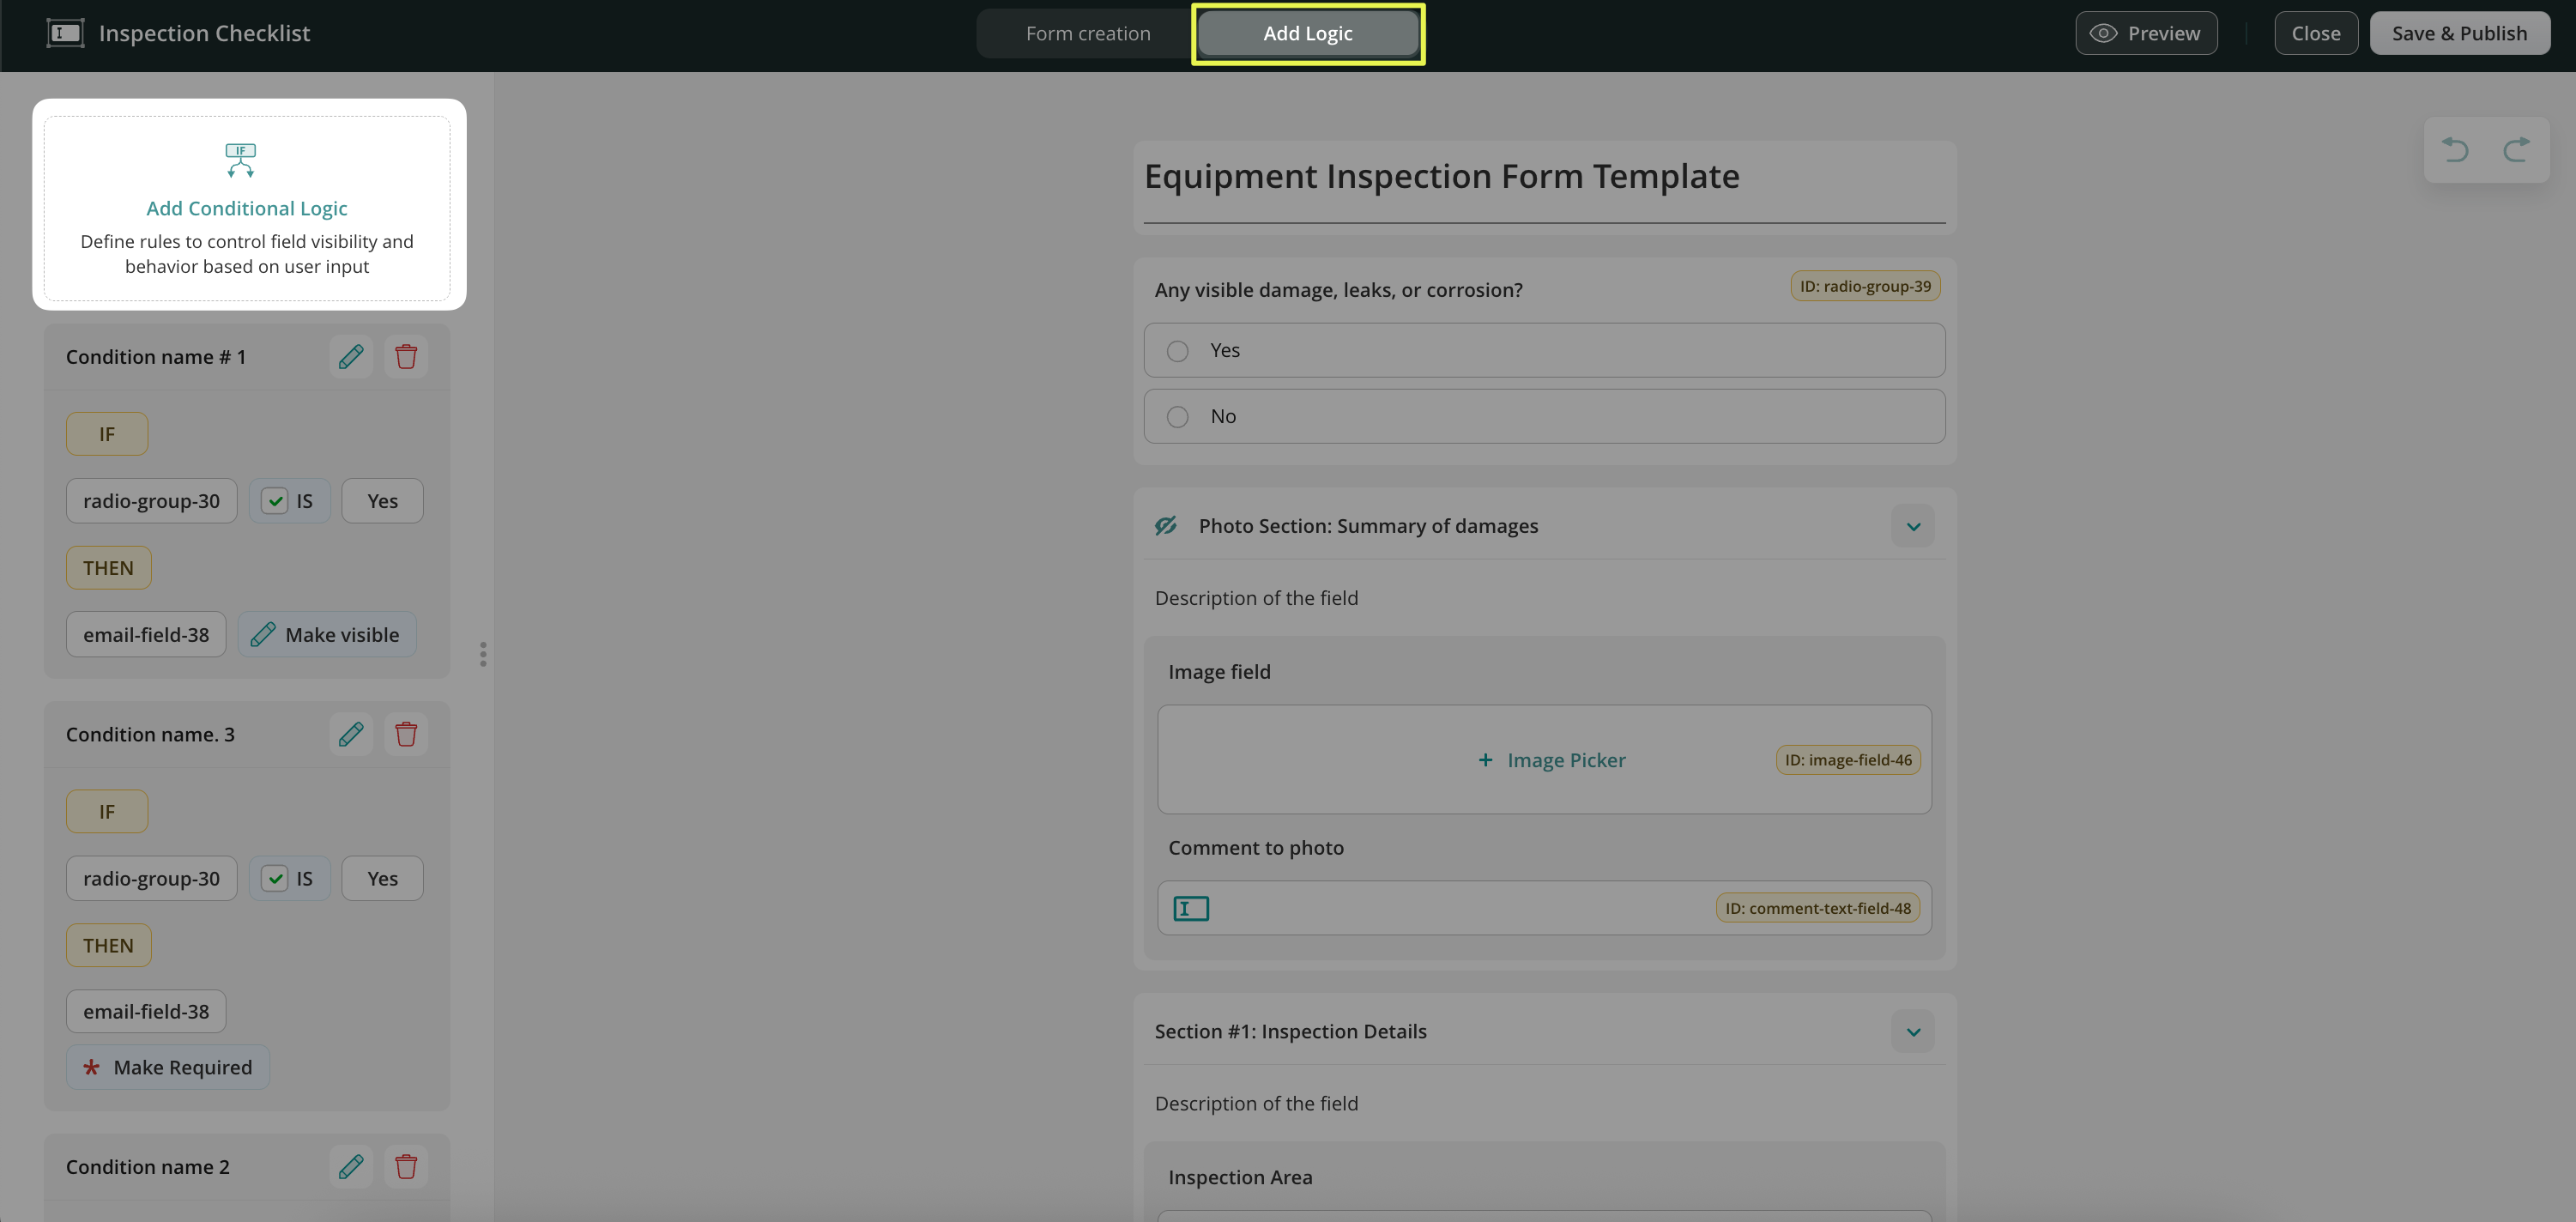Select the Yes radio option

1178,351
